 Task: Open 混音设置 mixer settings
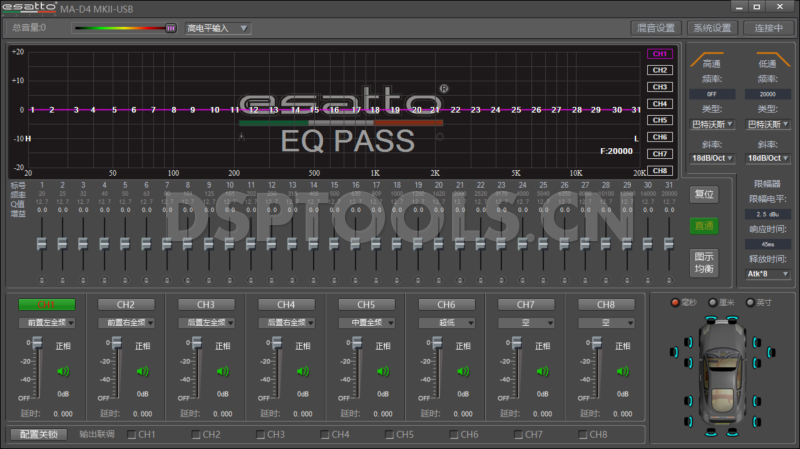coord(656,28)
